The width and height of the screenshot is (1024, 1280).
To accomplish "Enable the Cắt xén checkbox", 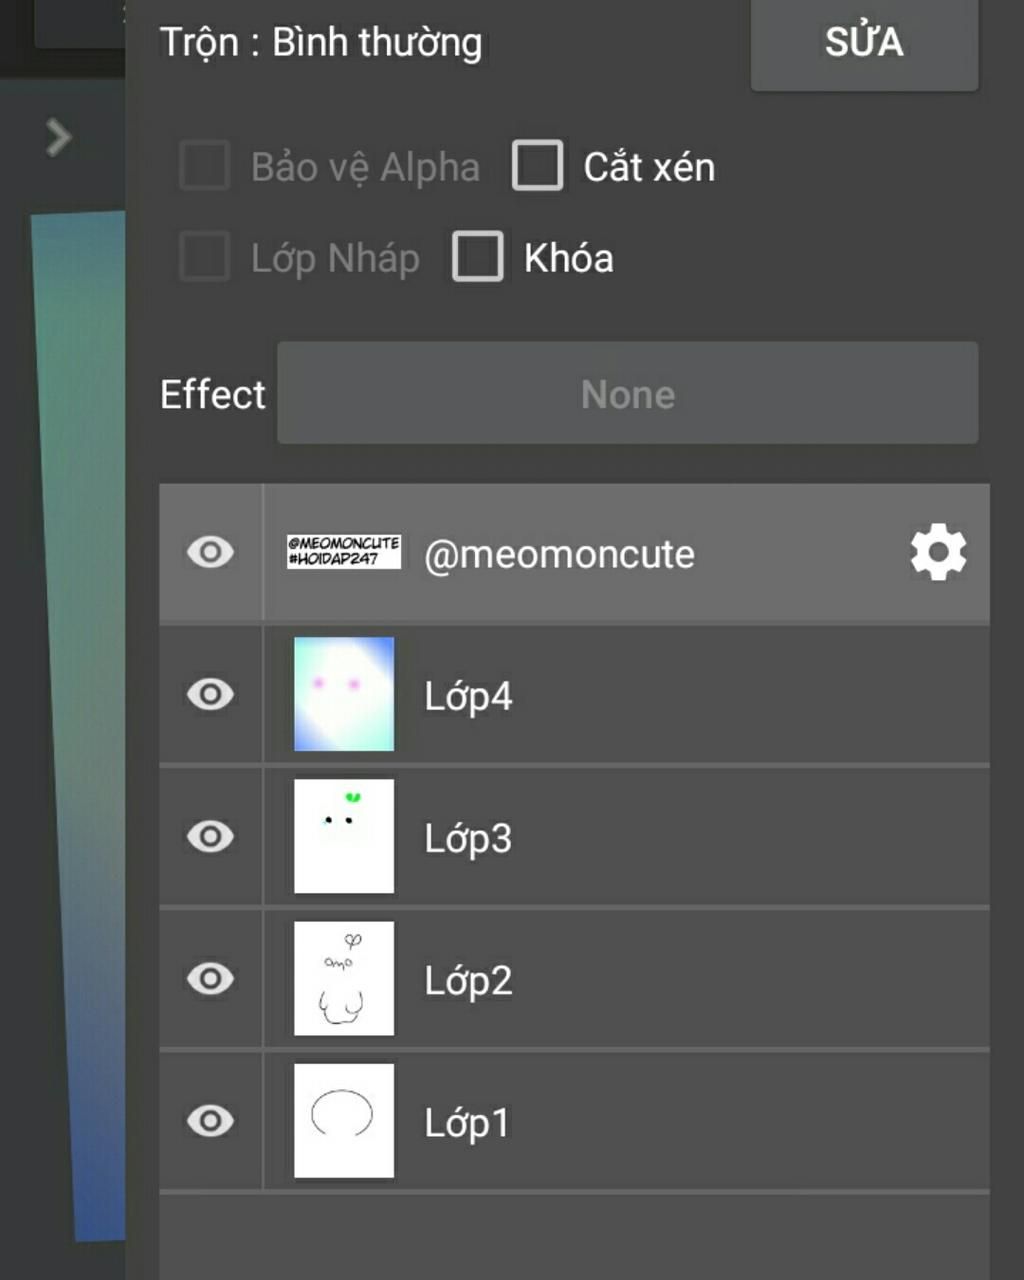I will [x=538, y=165].
